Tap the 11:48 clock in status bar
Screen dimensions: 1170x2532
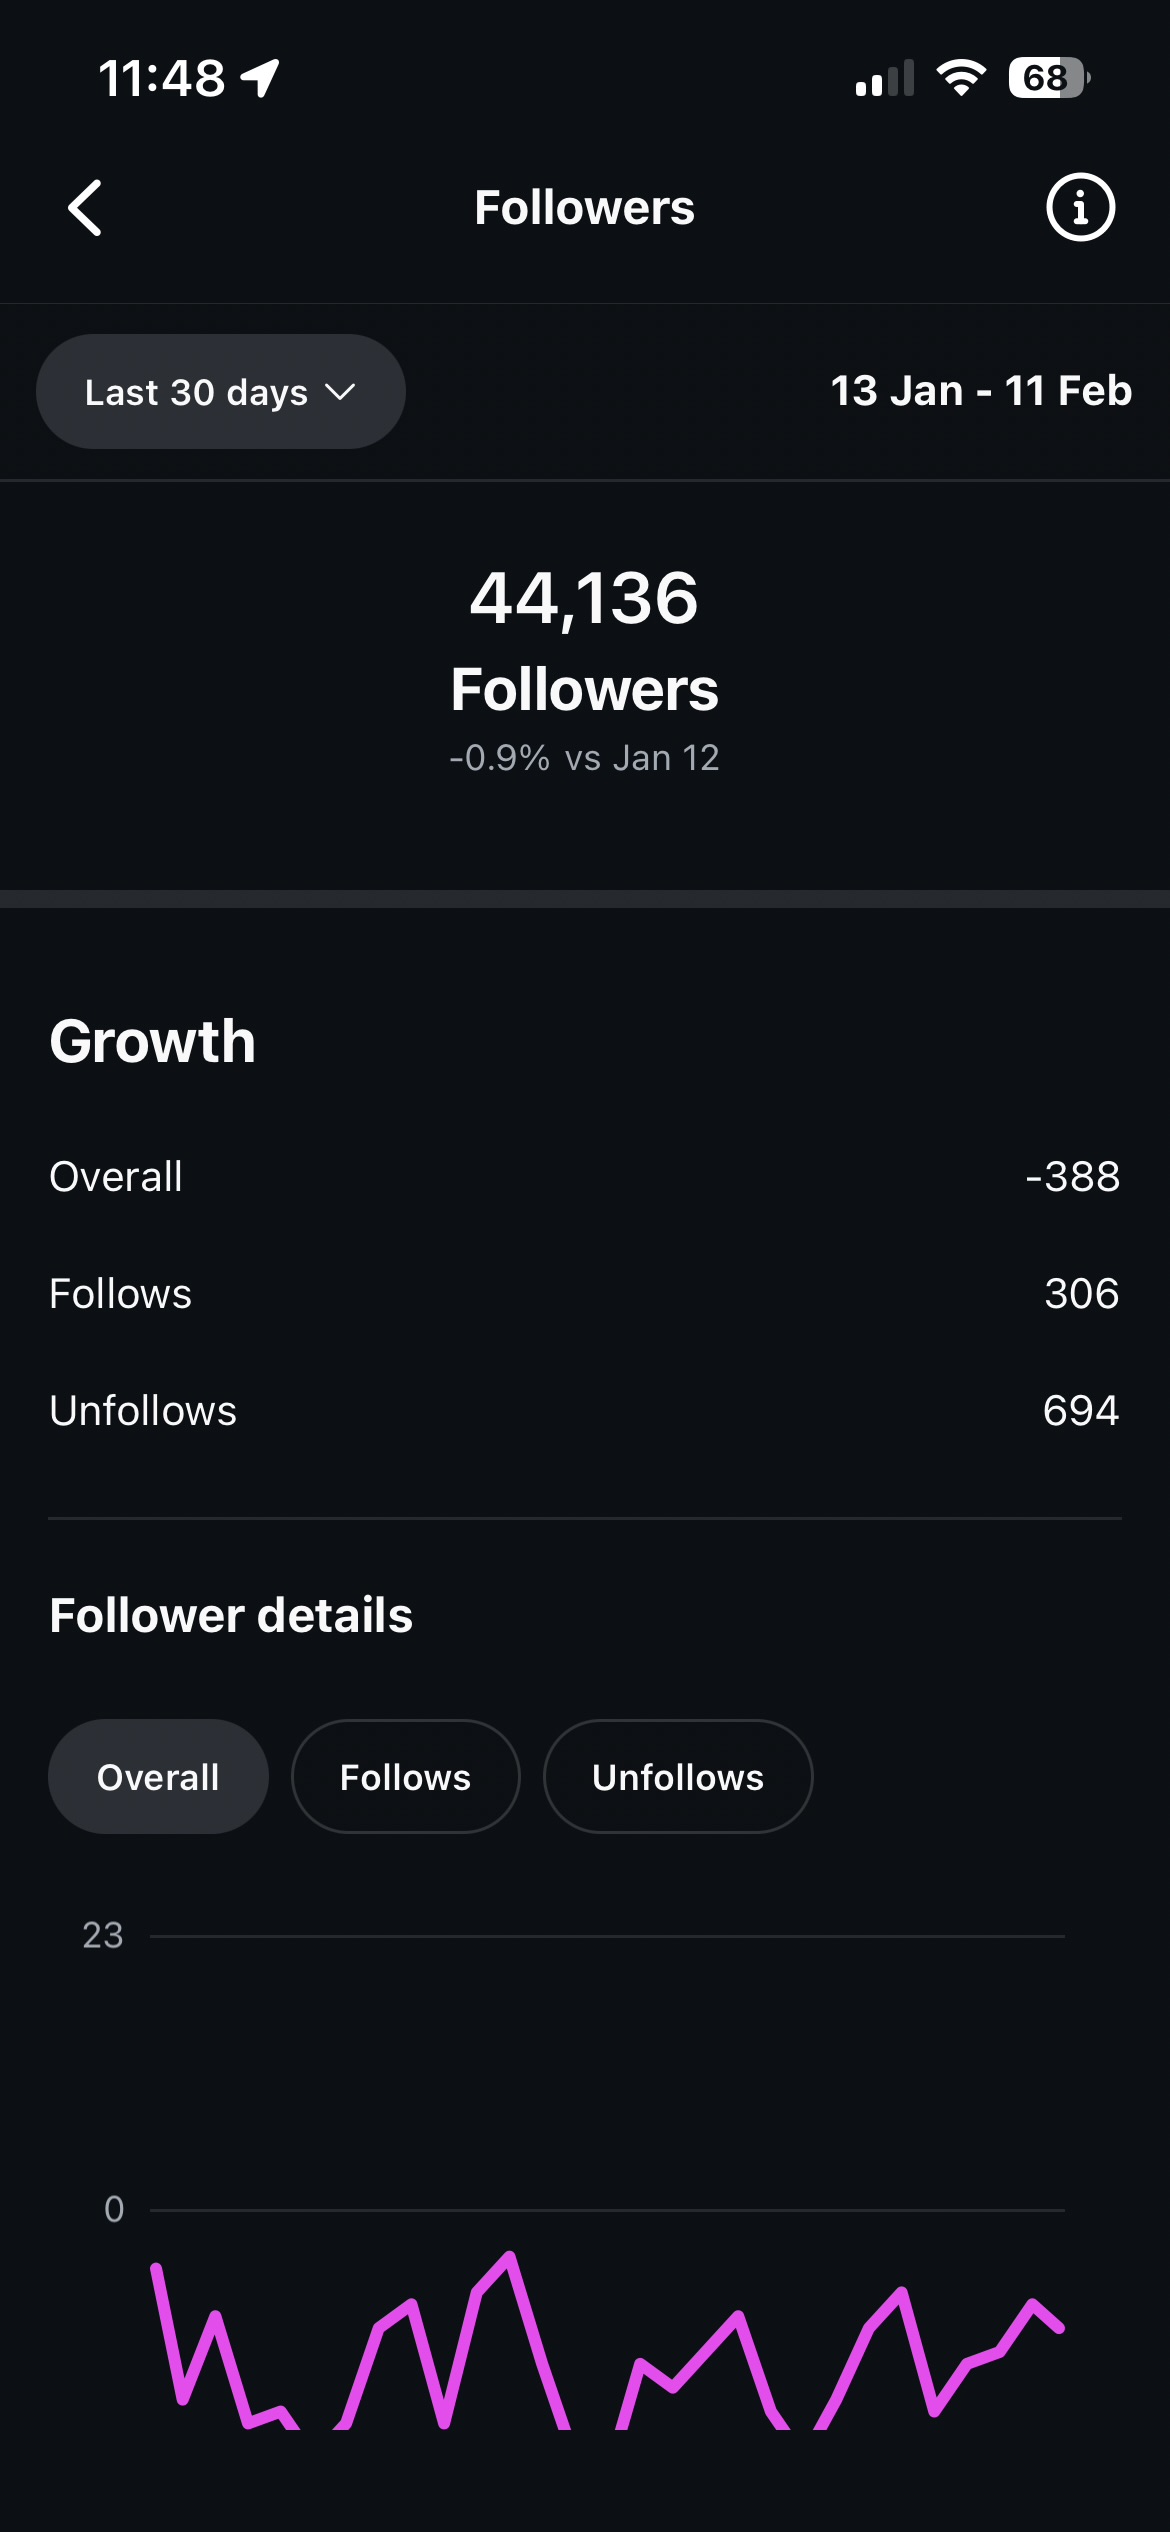[x=162, y=78]
